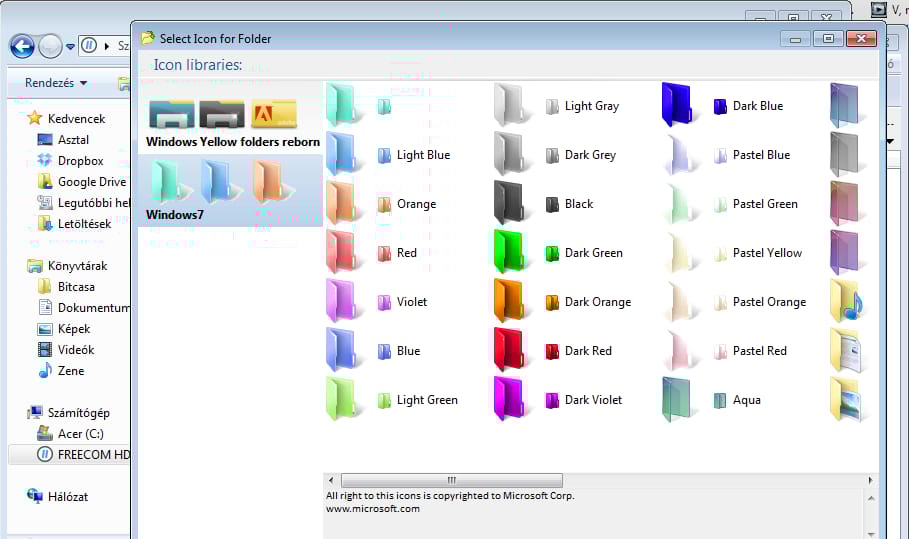Click description box scroll-up arrow
909x539 pixels.
(x=871, y=498)
